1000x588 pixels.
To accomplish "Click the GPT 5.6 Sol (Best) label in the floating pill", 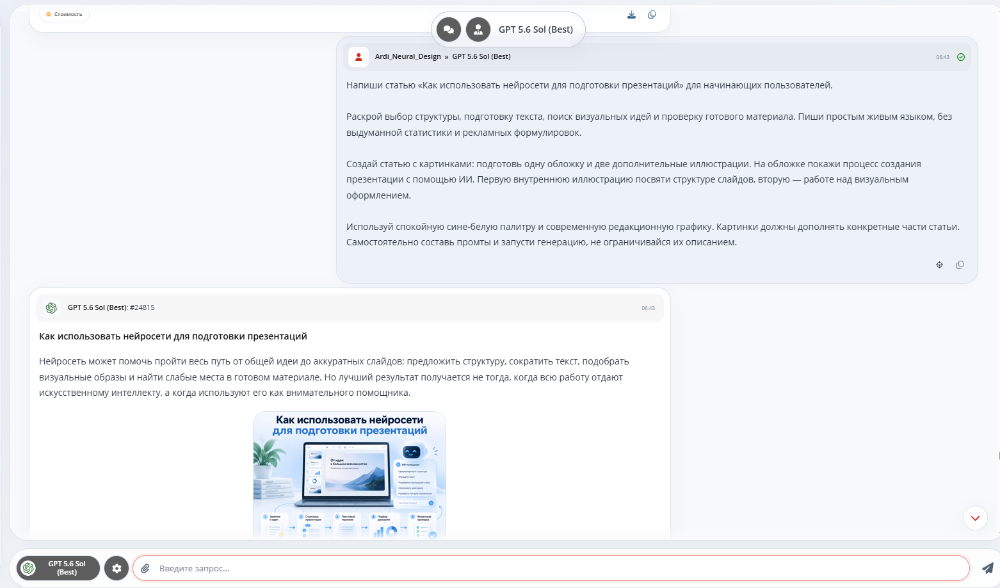I will coord(536,29).
